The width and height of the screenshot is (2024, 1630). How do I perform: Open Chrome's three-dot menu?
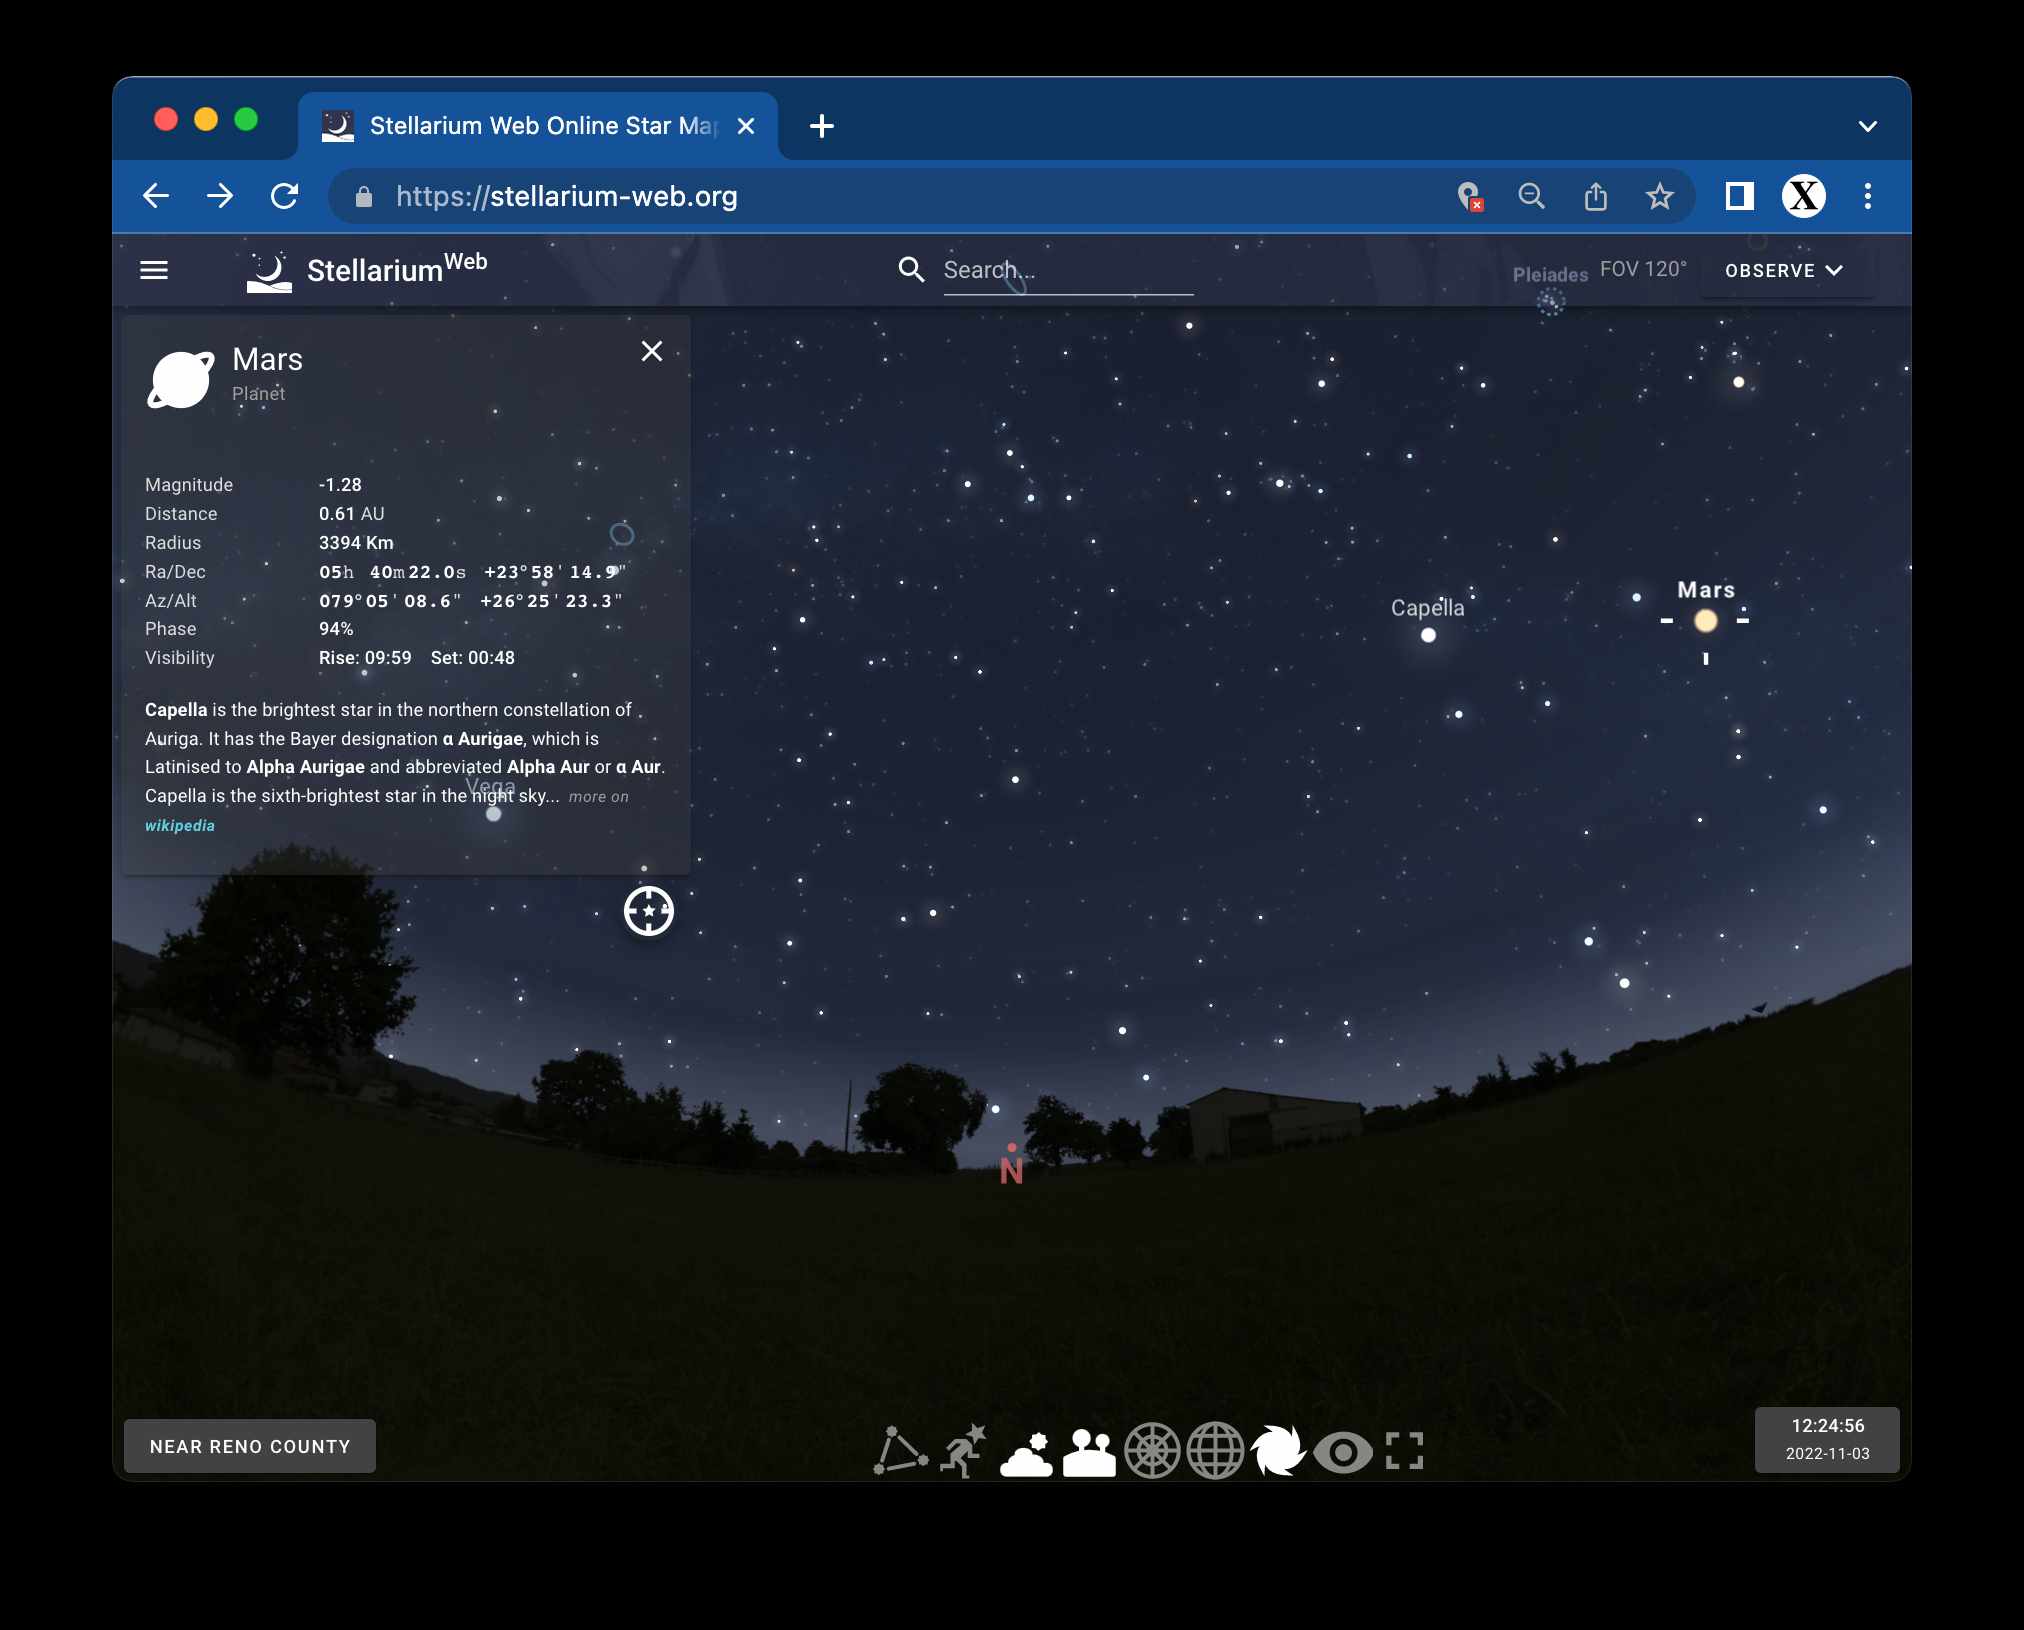coord(1867,196)
